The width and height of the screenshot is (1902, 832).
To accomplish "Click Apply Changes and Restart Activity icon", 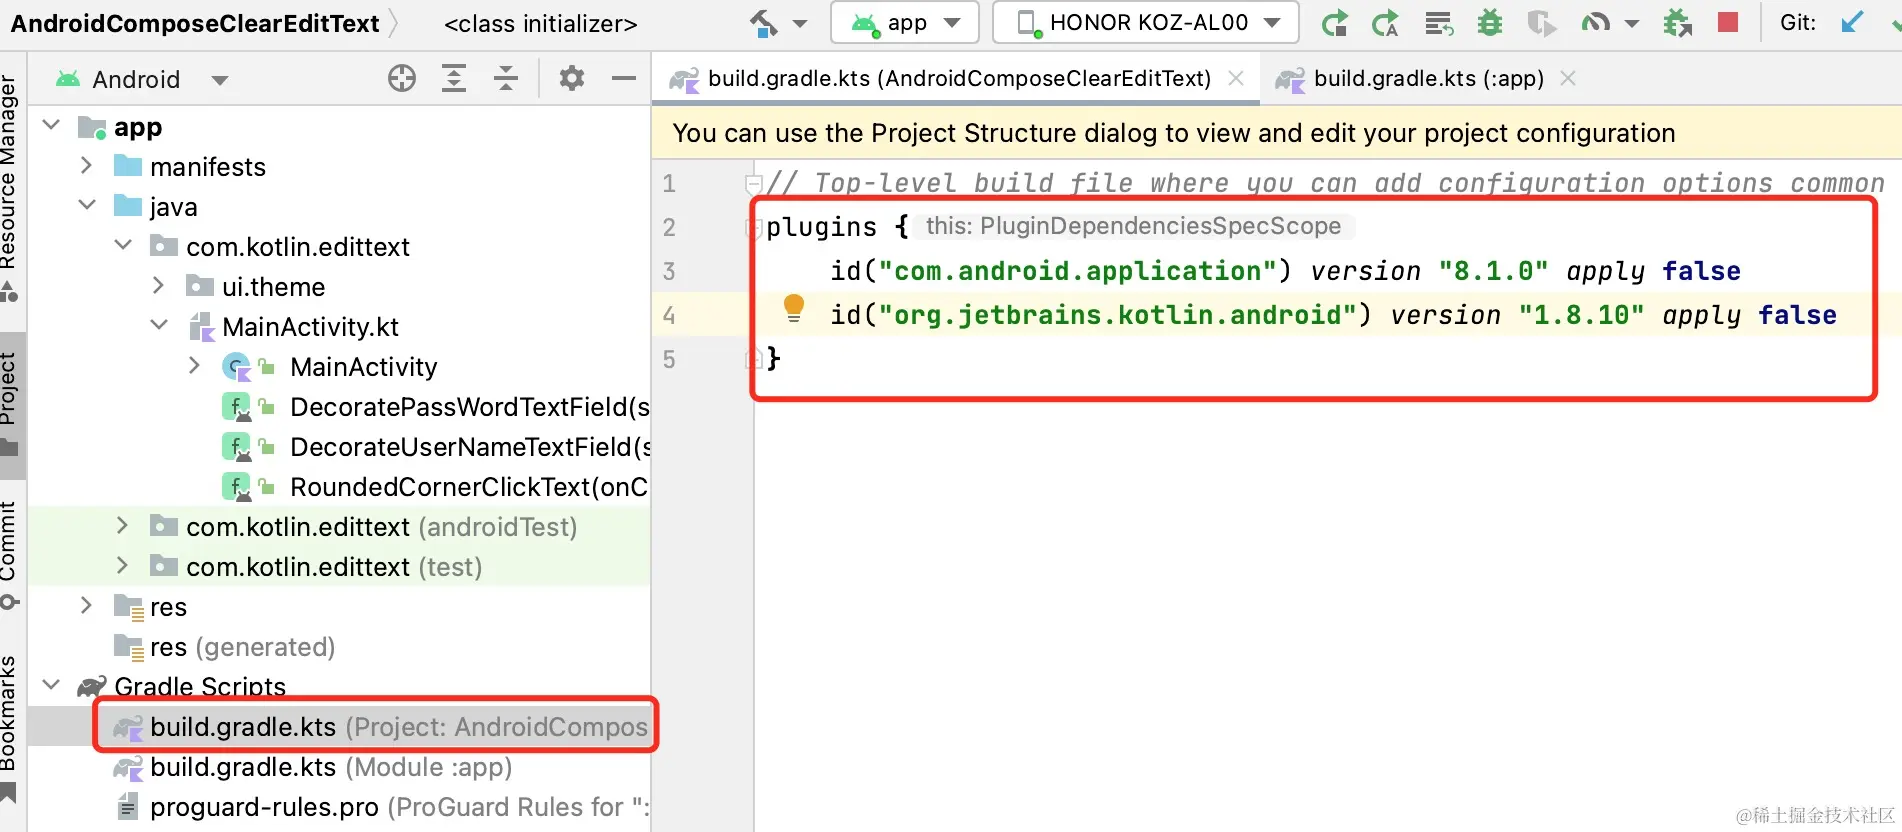I will [x=1386, y=23].
